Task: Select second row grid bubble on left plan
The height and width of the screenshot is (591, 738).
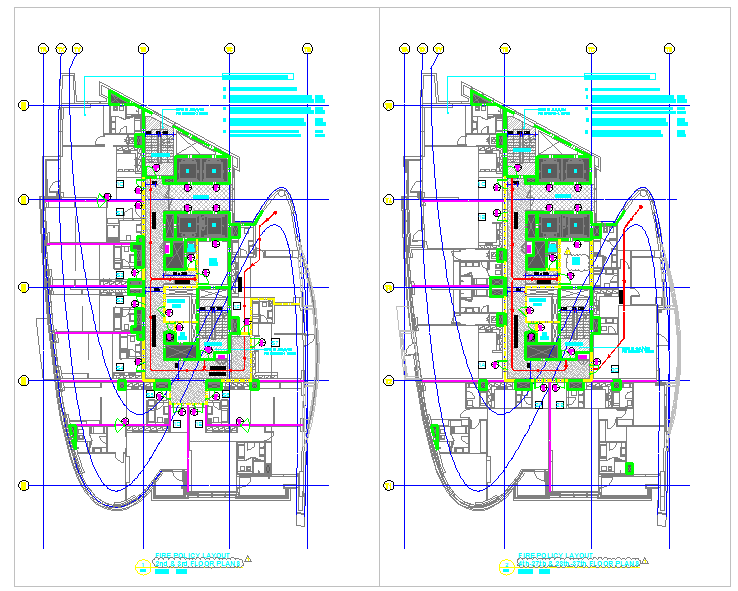Action: (x=25, y=200)
